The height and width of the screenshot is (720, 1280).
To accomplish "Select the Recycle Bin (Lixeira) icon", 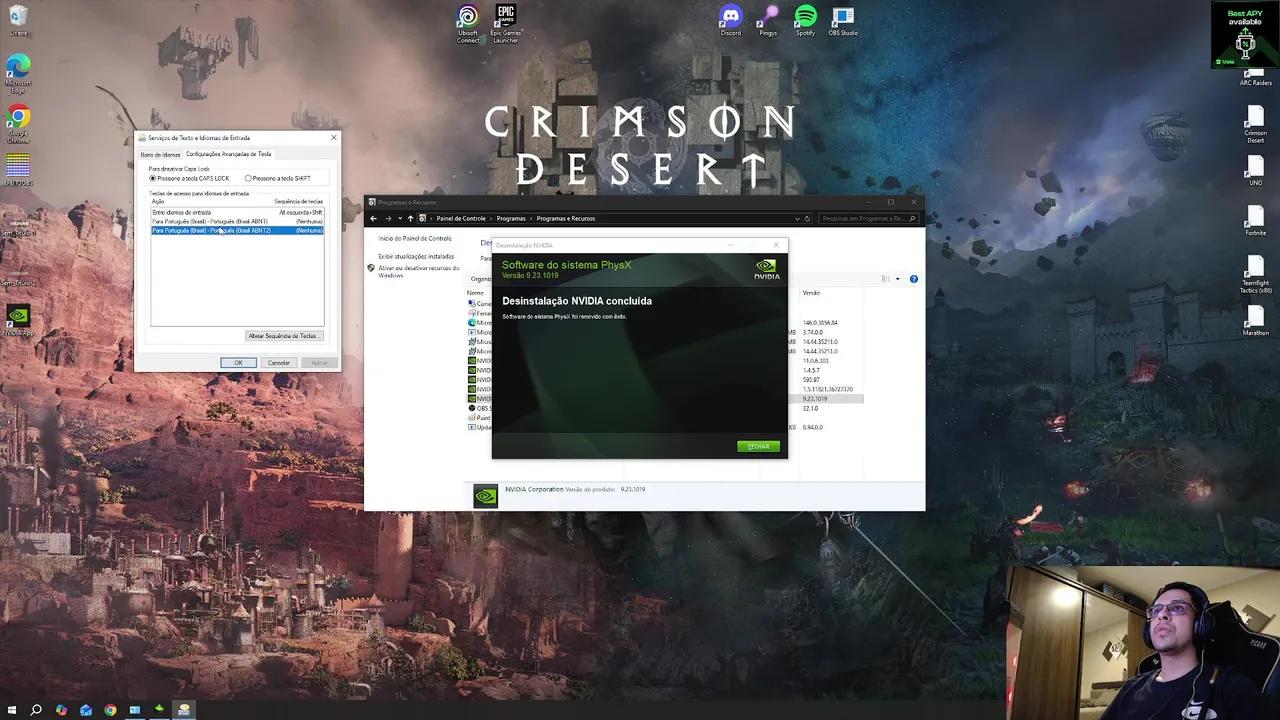I will [x=19, y=20].
